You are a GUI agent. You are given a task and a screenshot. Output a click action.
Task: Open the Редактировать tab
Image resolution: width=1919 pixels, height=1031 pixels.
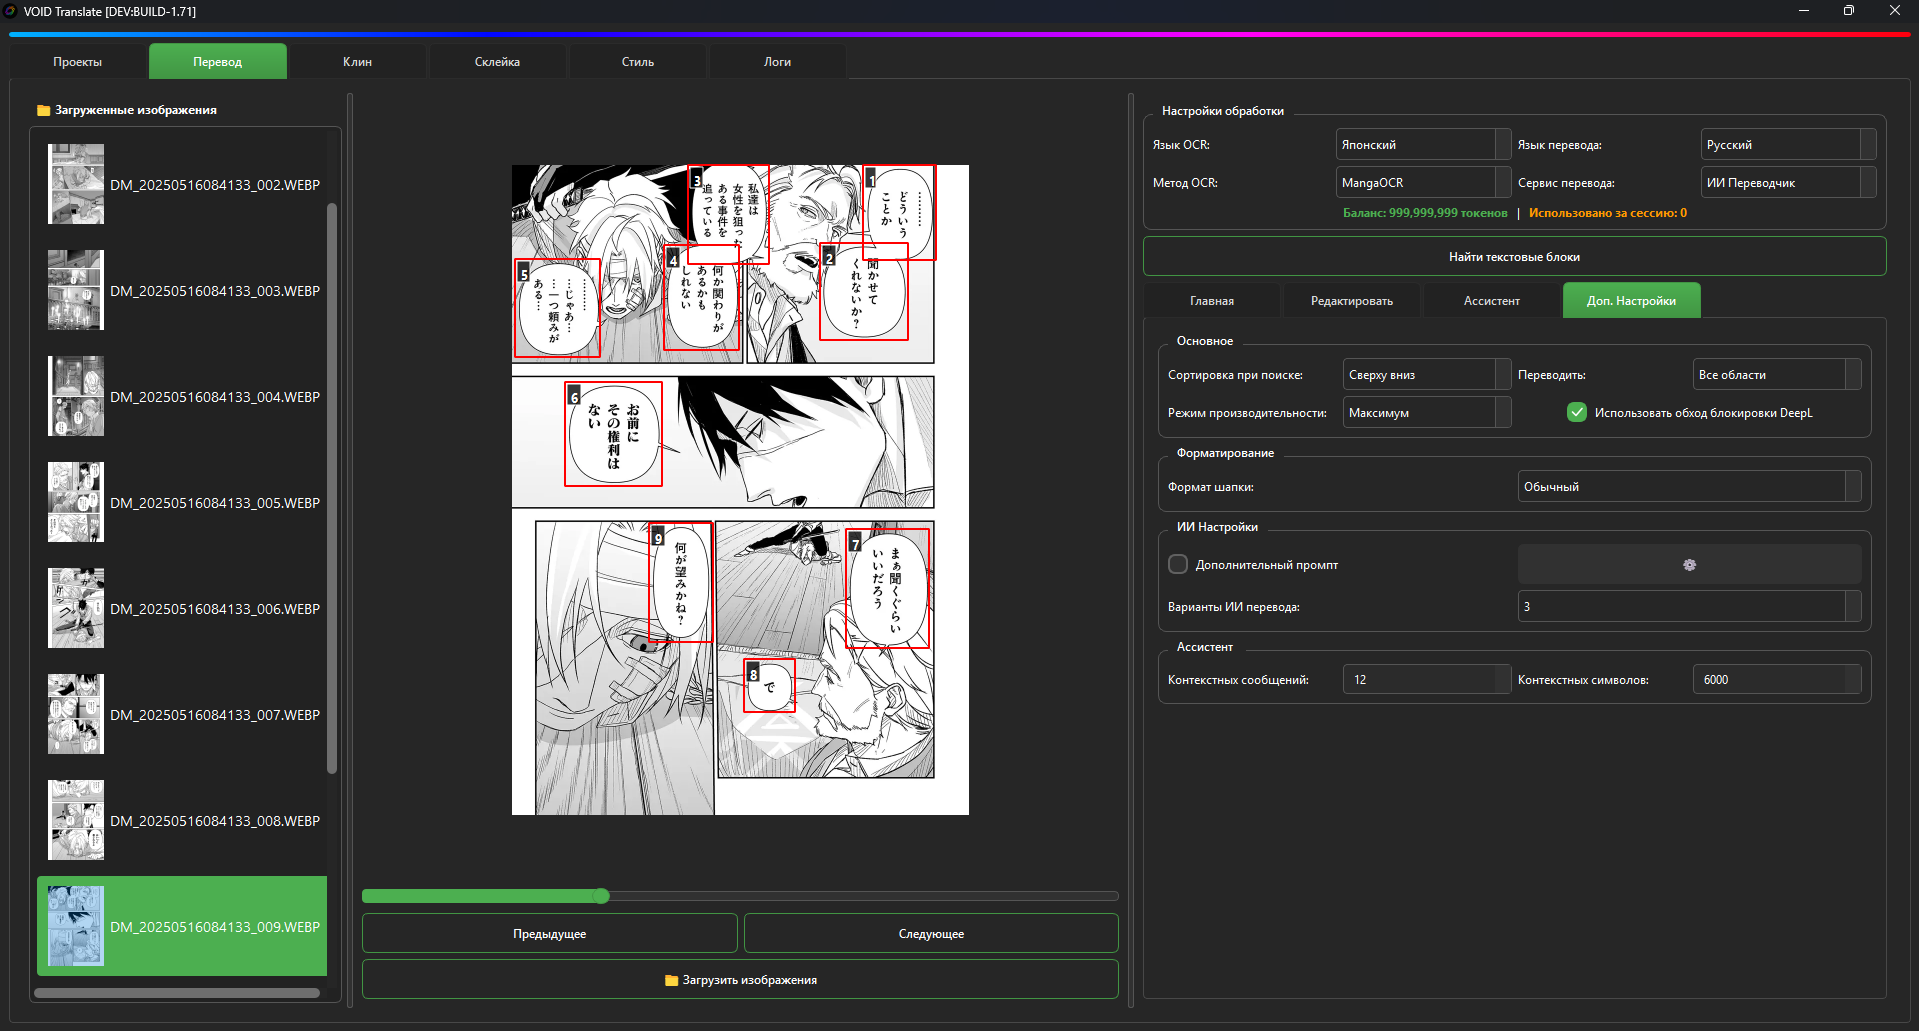click(x=1351, y=301)
